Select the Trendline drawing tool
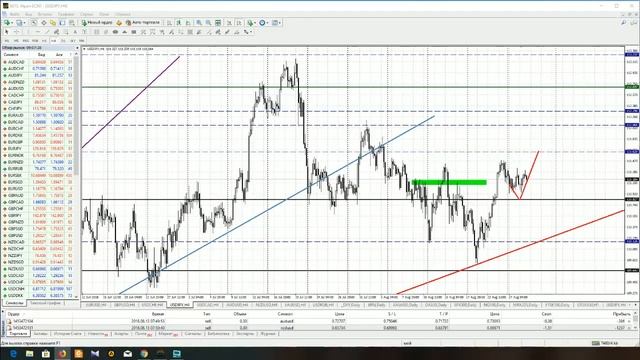640x360 pixels. click(x=47, y=31)
